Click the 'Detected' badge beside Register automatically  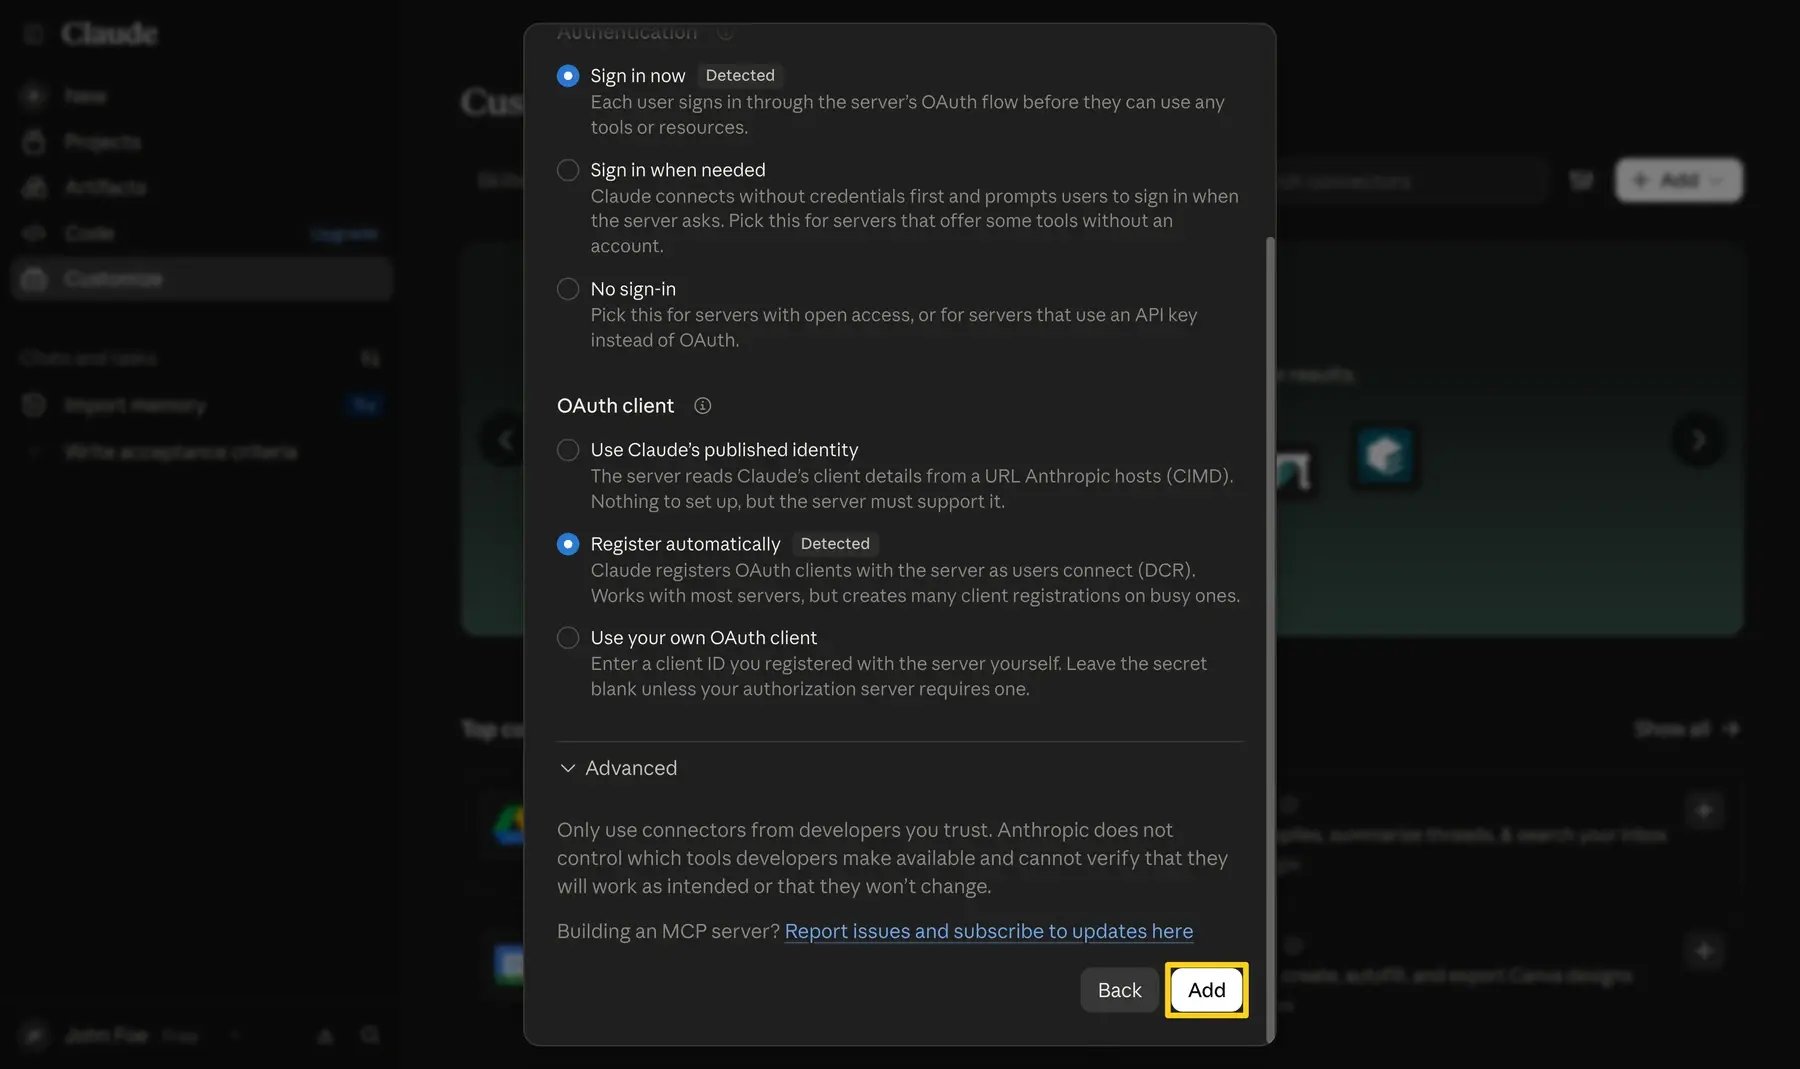tap(835, 544)
